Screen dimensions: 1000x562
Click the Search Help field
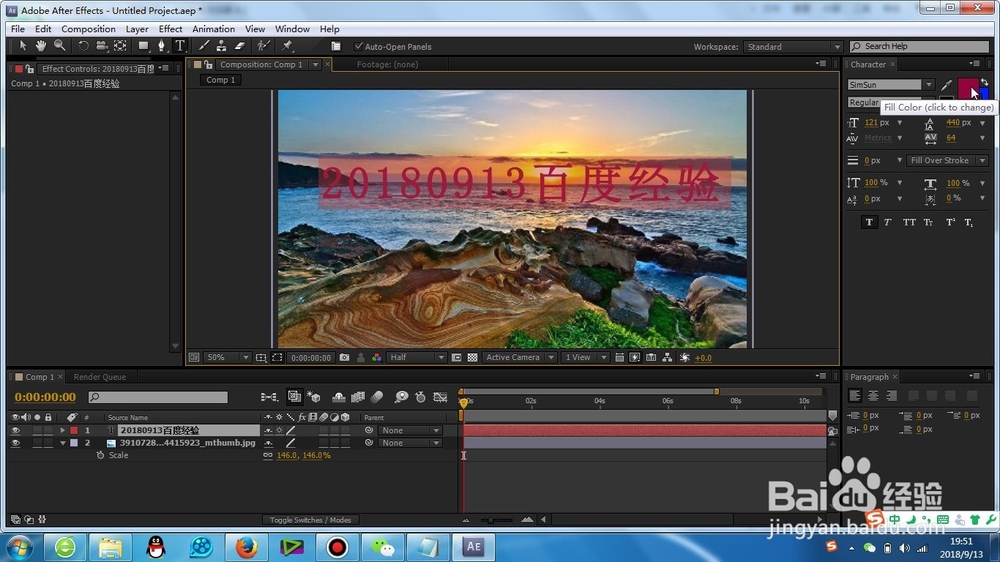920,47
